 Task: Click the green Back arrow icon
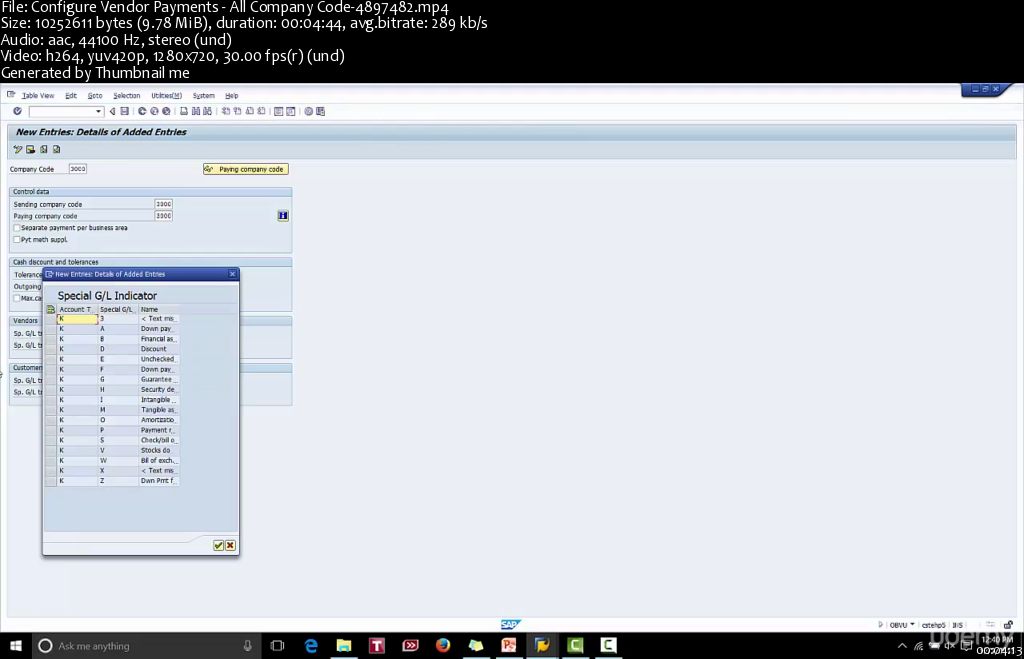tap(142, 111)
